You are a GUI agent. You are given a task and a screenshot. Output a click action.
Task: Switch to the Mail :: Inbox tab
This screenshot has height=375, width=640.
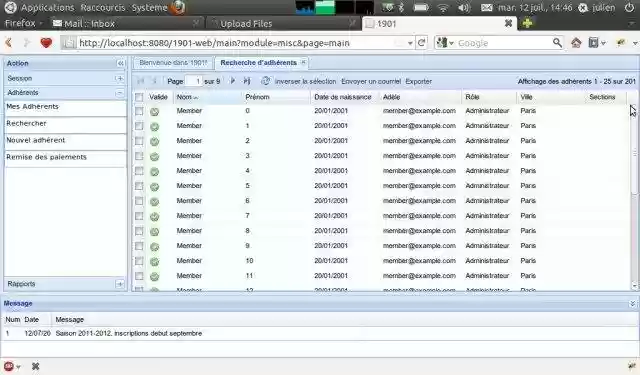pos(127,24)
